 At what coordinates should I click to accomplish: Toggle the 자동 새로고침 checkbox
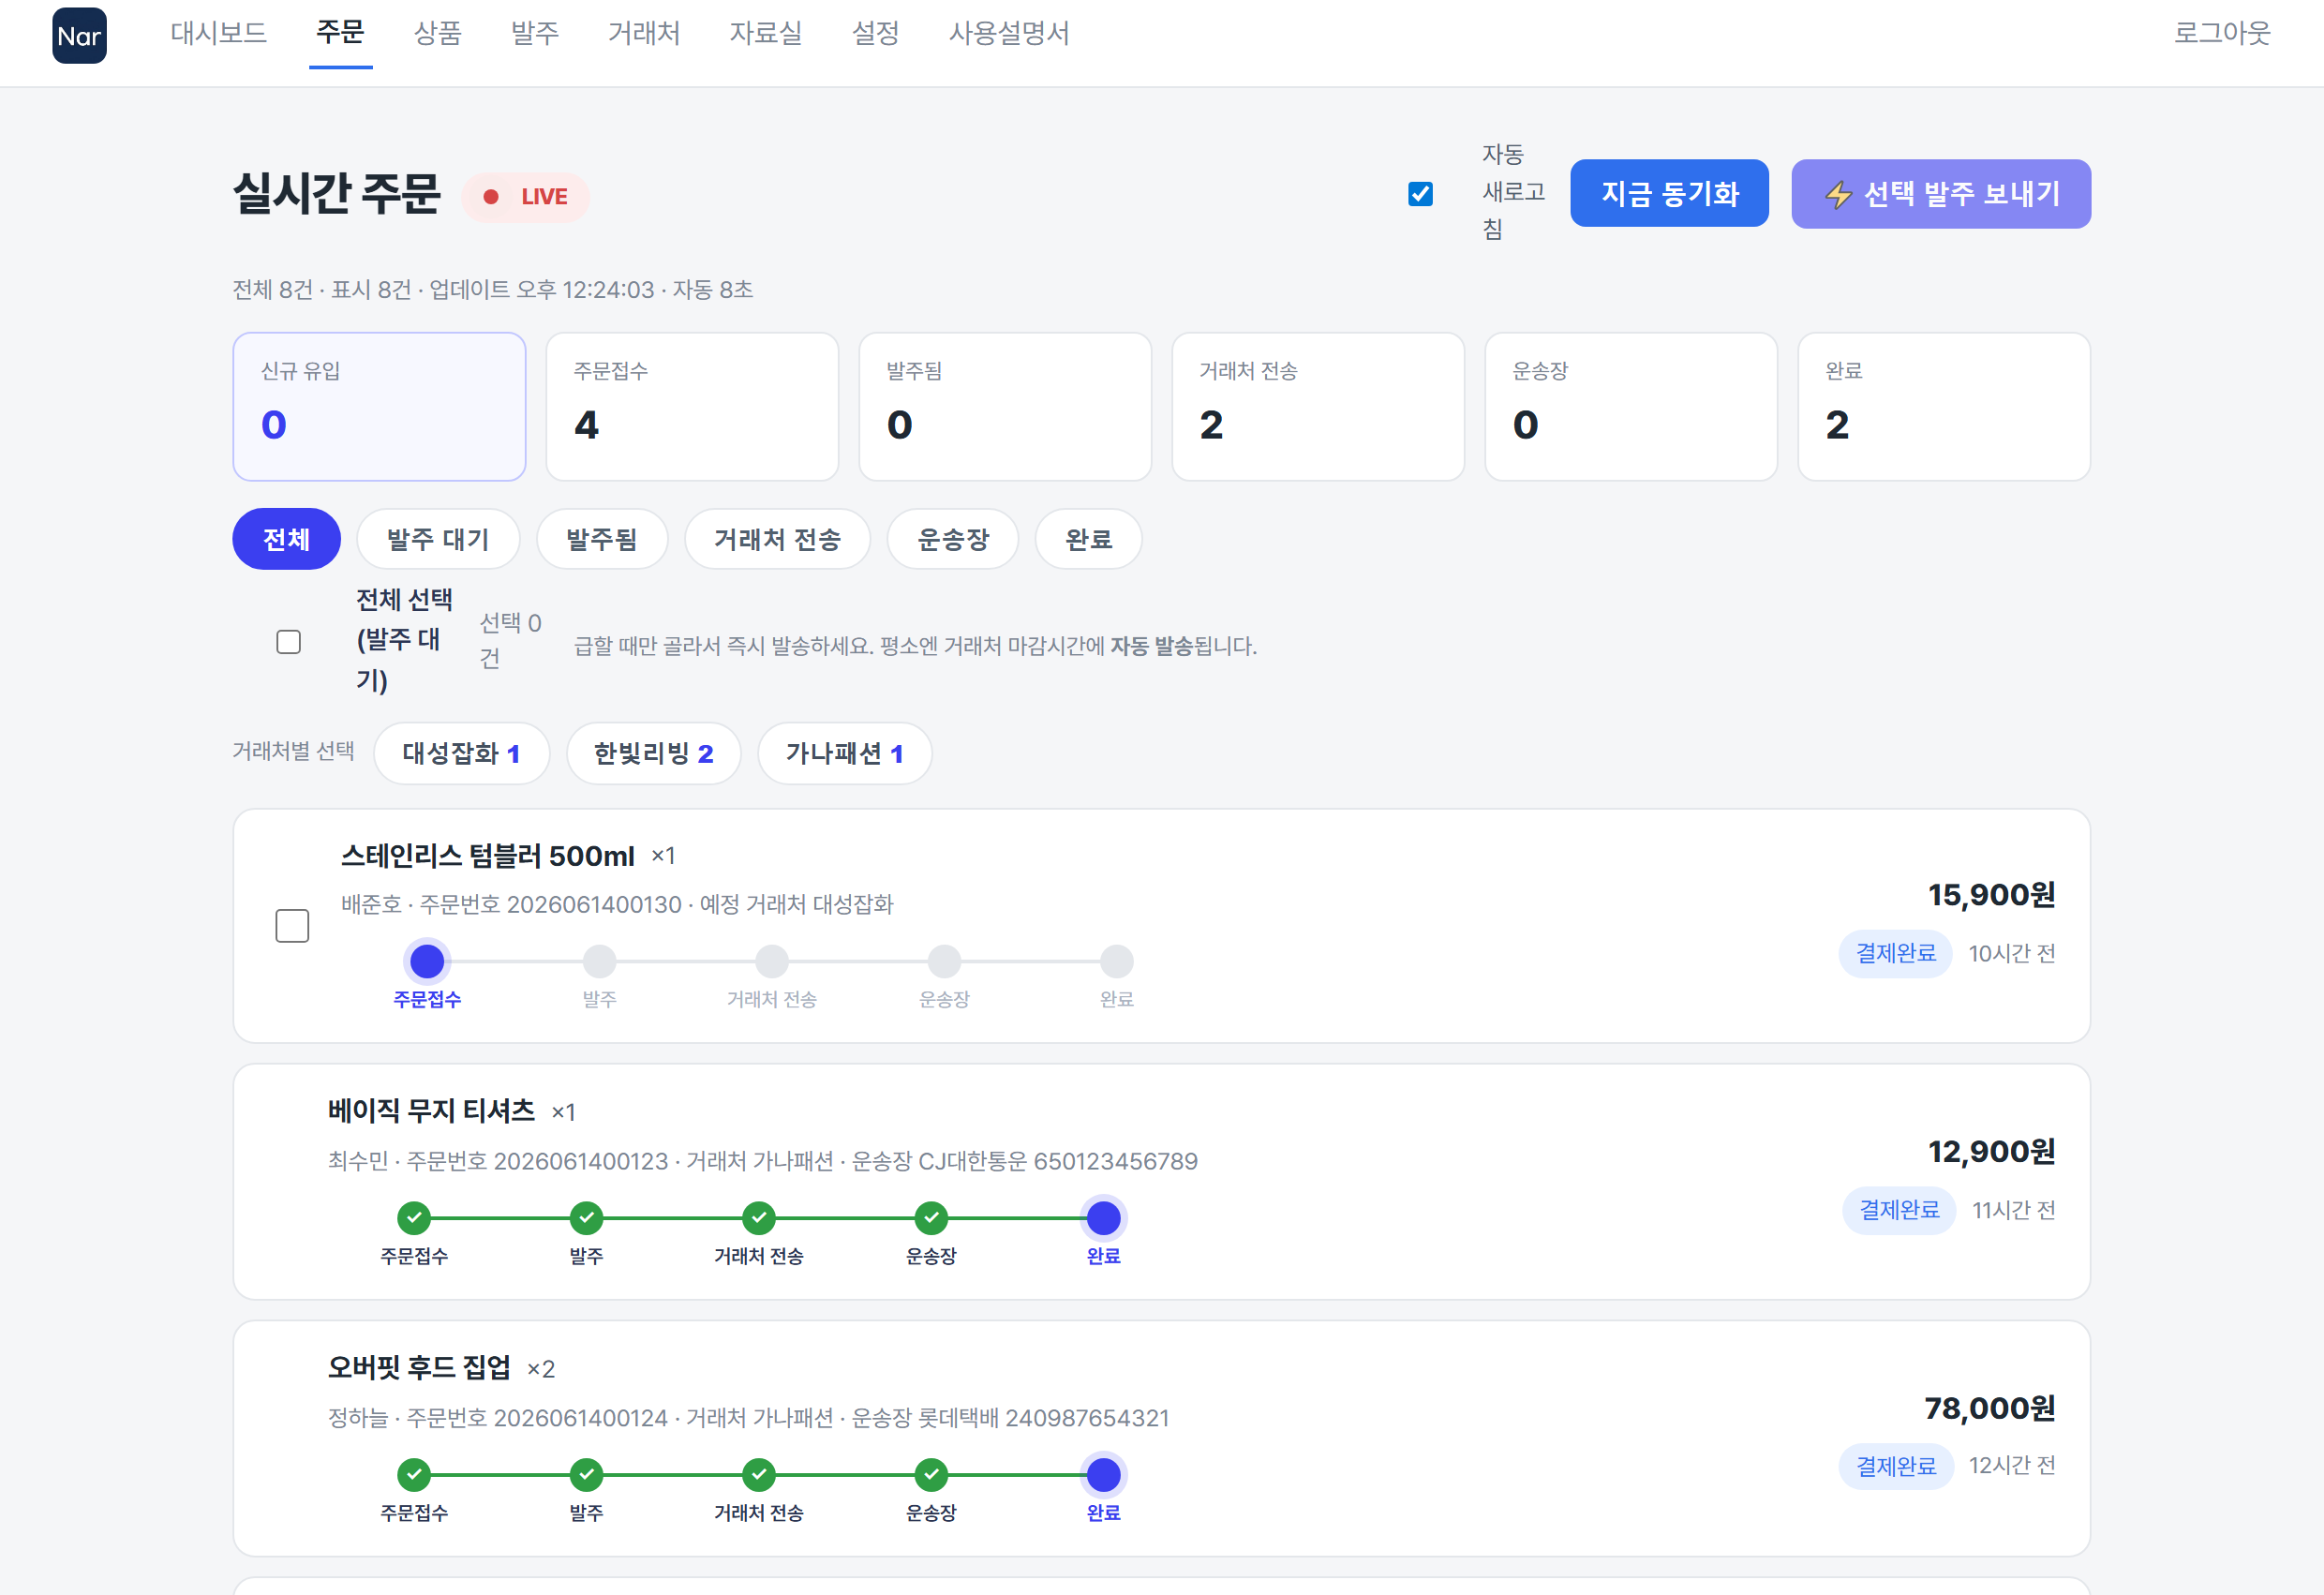[1420, 193]
